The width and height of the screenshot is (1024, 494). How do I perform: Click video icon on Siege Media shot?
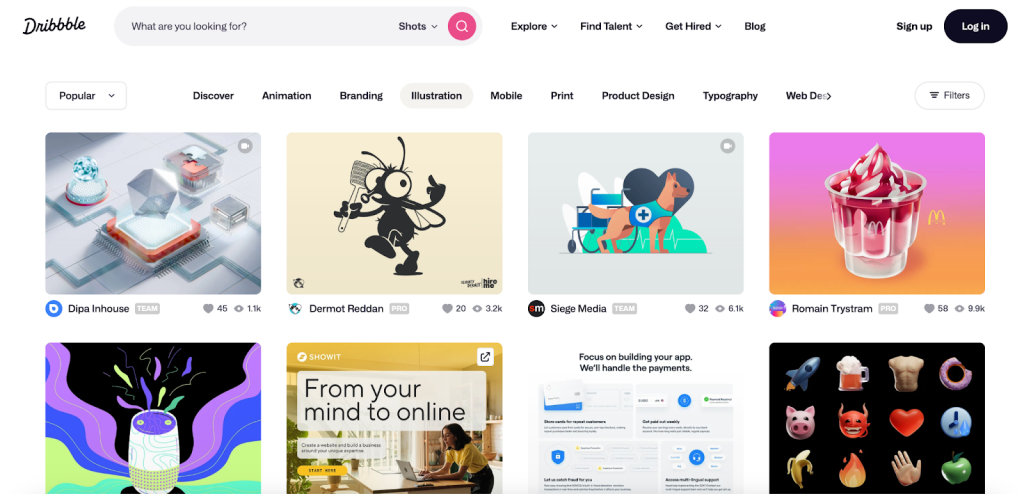[x=728, y=146]
